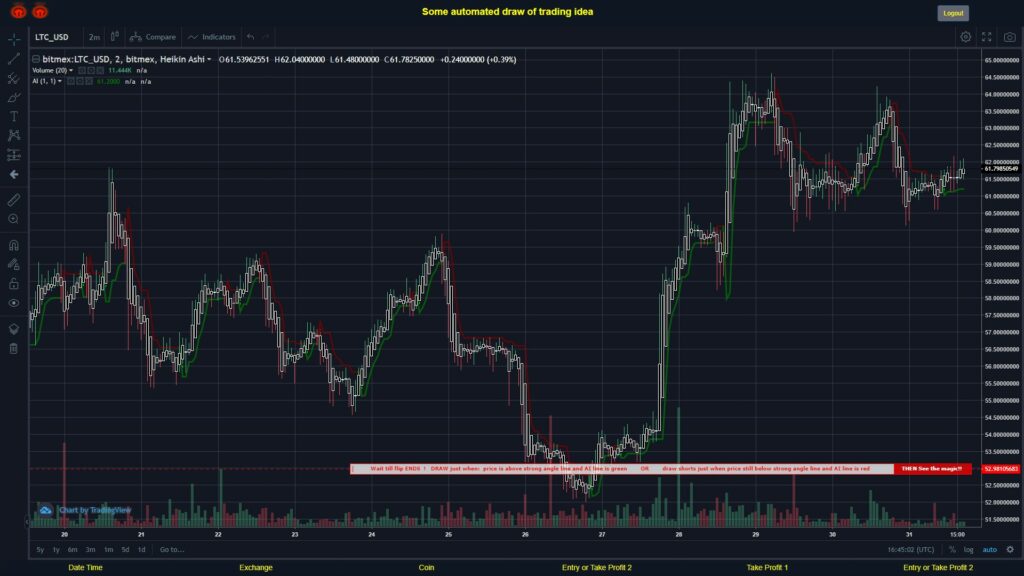Select the trend line drawing tool
This screenshot has height=576, width=1024.
(x=14, y=59)
